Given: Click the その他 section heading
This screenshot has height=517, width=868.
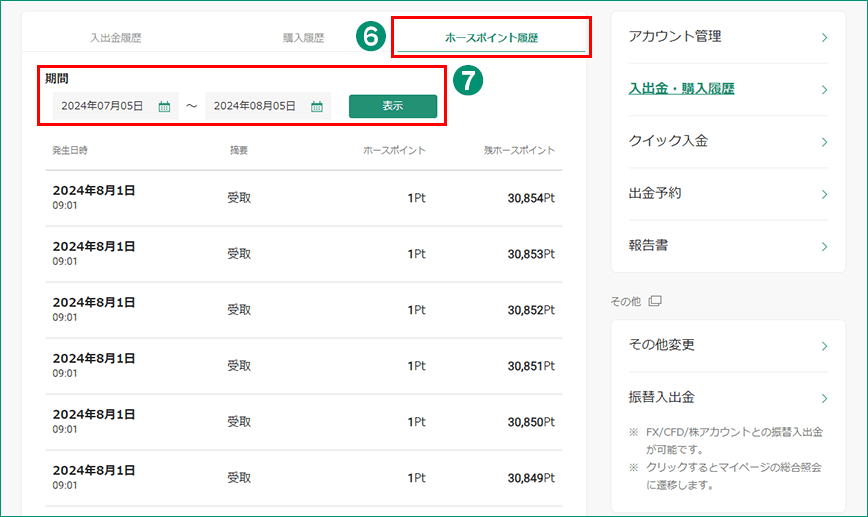Looking at the screenshot, I should click(x=626, y=301).
